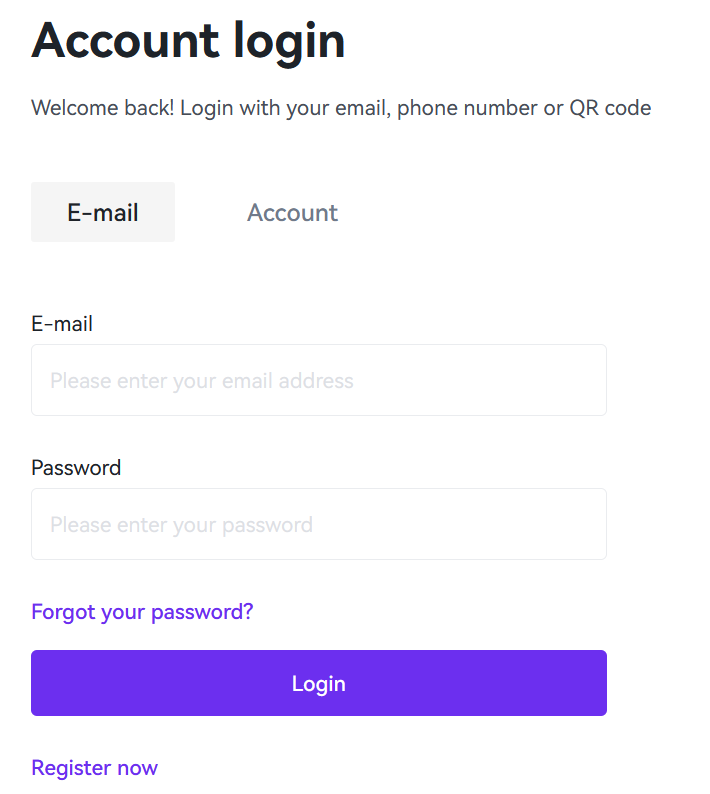Place cursor in the Password textbox

tap(318, 524)
